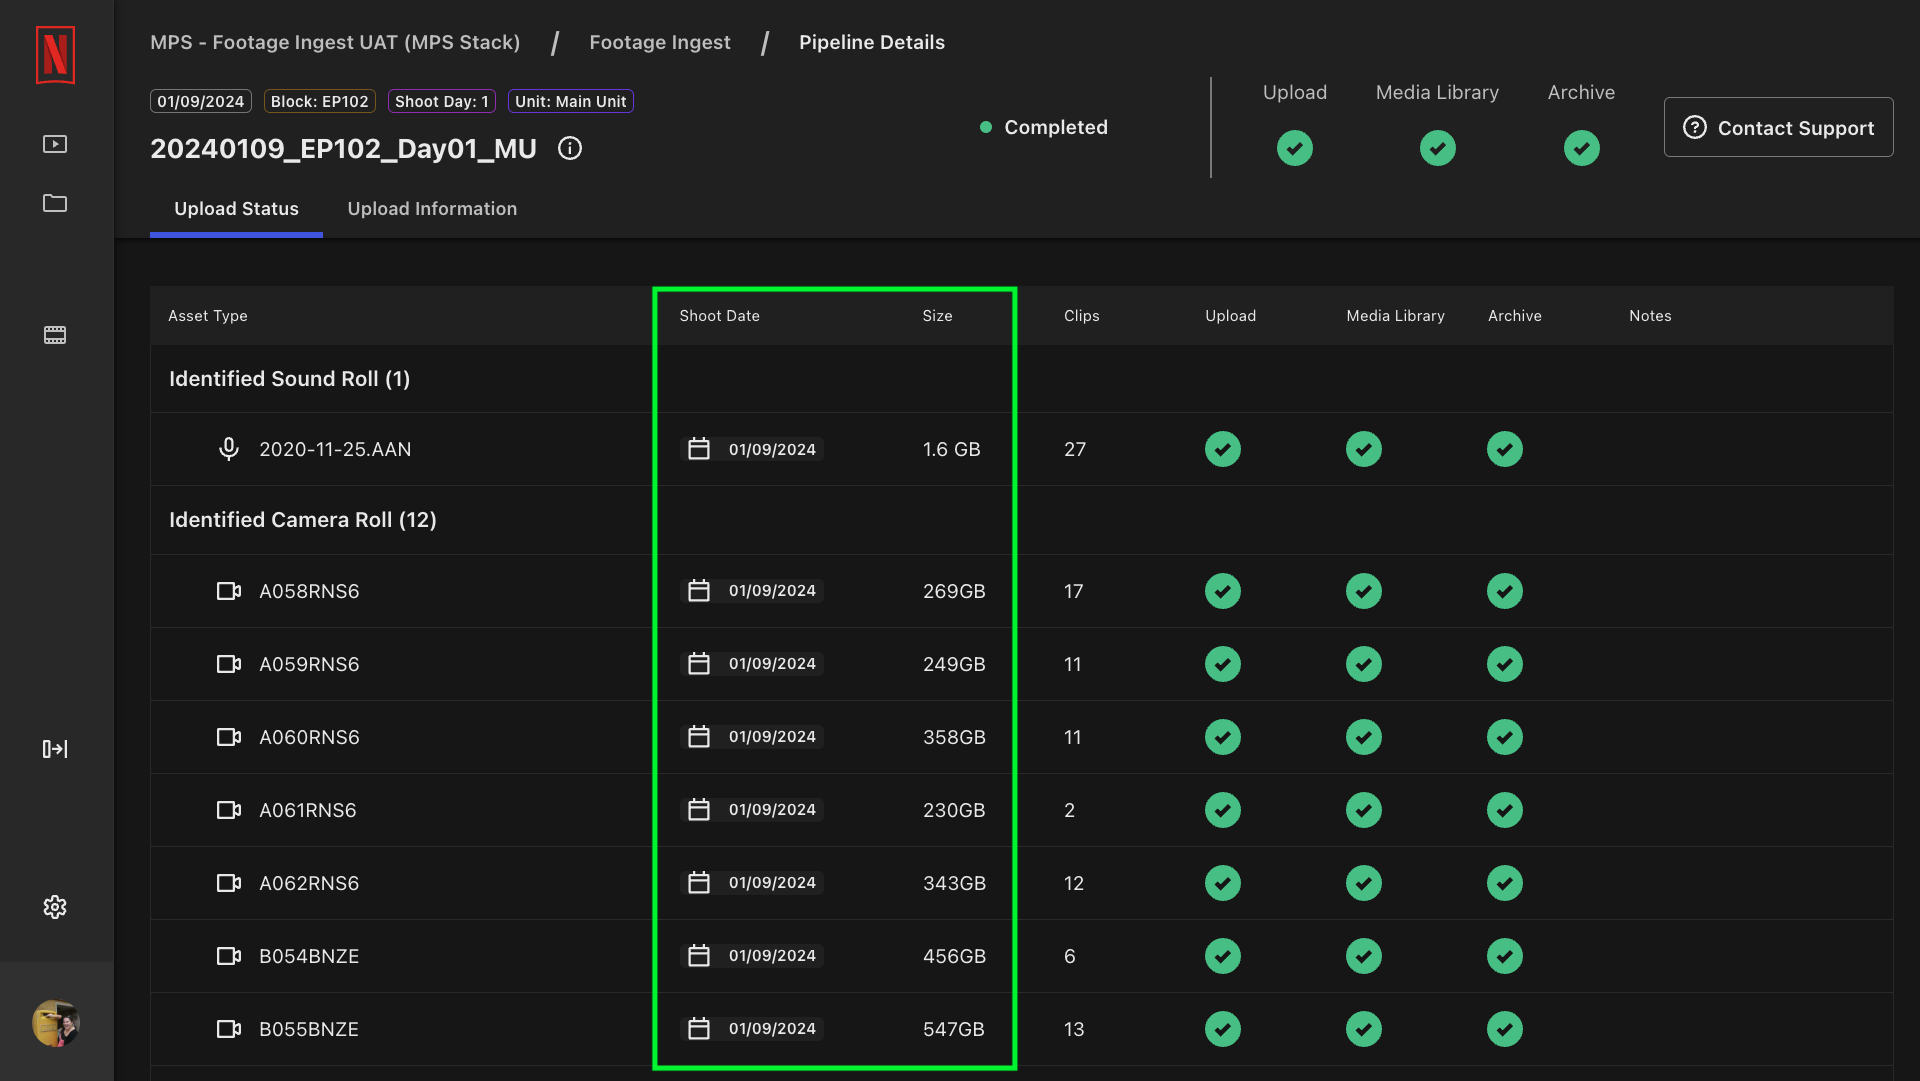This screenshot has height=1081, width=1920.
Task: Select the B055BNZE asset name
Action: pos(309,1029)
